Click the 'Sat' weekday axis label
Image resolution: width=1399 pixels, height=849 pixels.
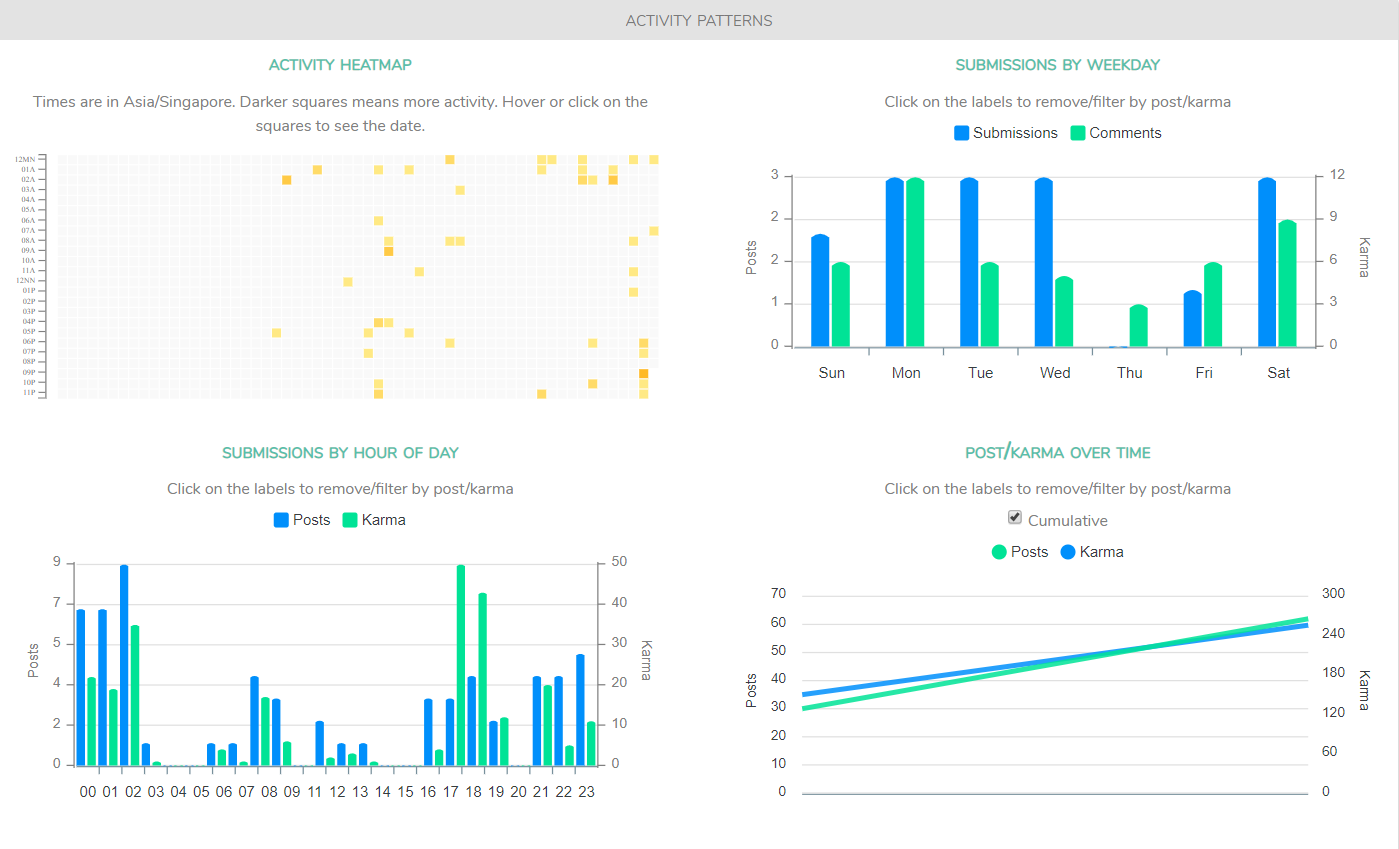pyautogui.click(x=1279, y=373)
